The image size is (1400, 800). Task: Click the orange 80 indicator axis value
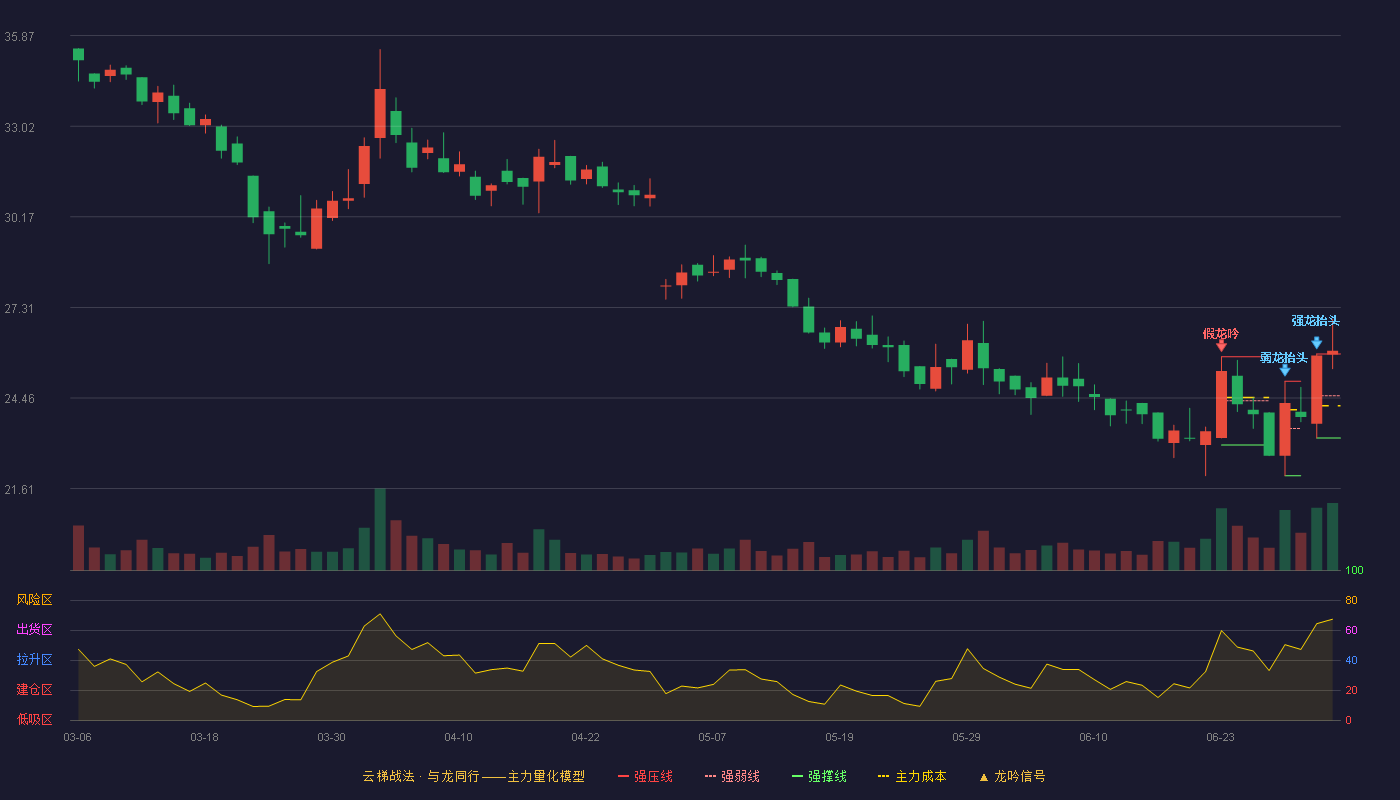(x=1351, y=600)
